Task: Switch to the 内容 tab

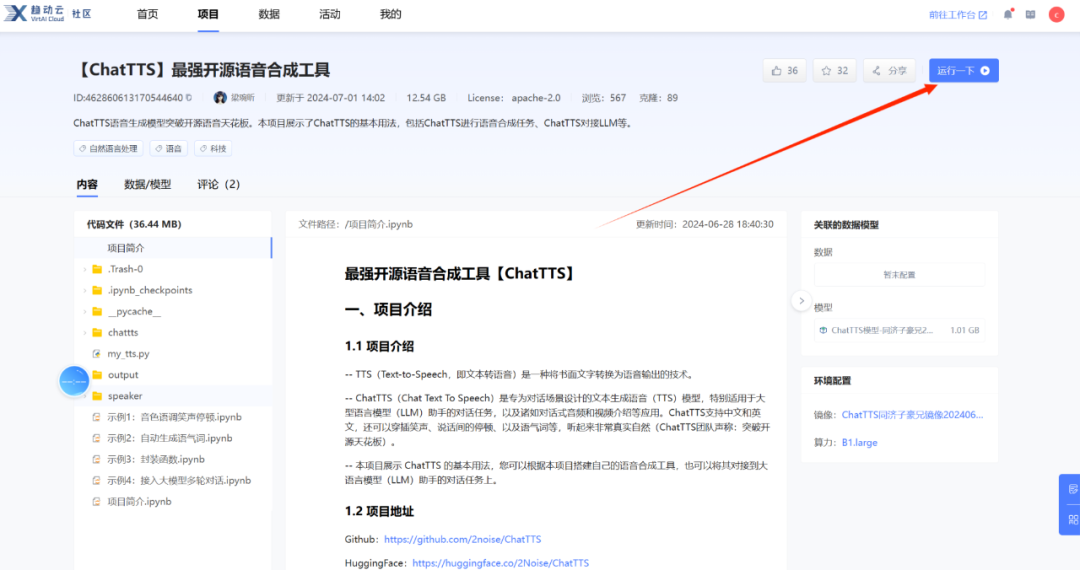Action: point(87,184)
